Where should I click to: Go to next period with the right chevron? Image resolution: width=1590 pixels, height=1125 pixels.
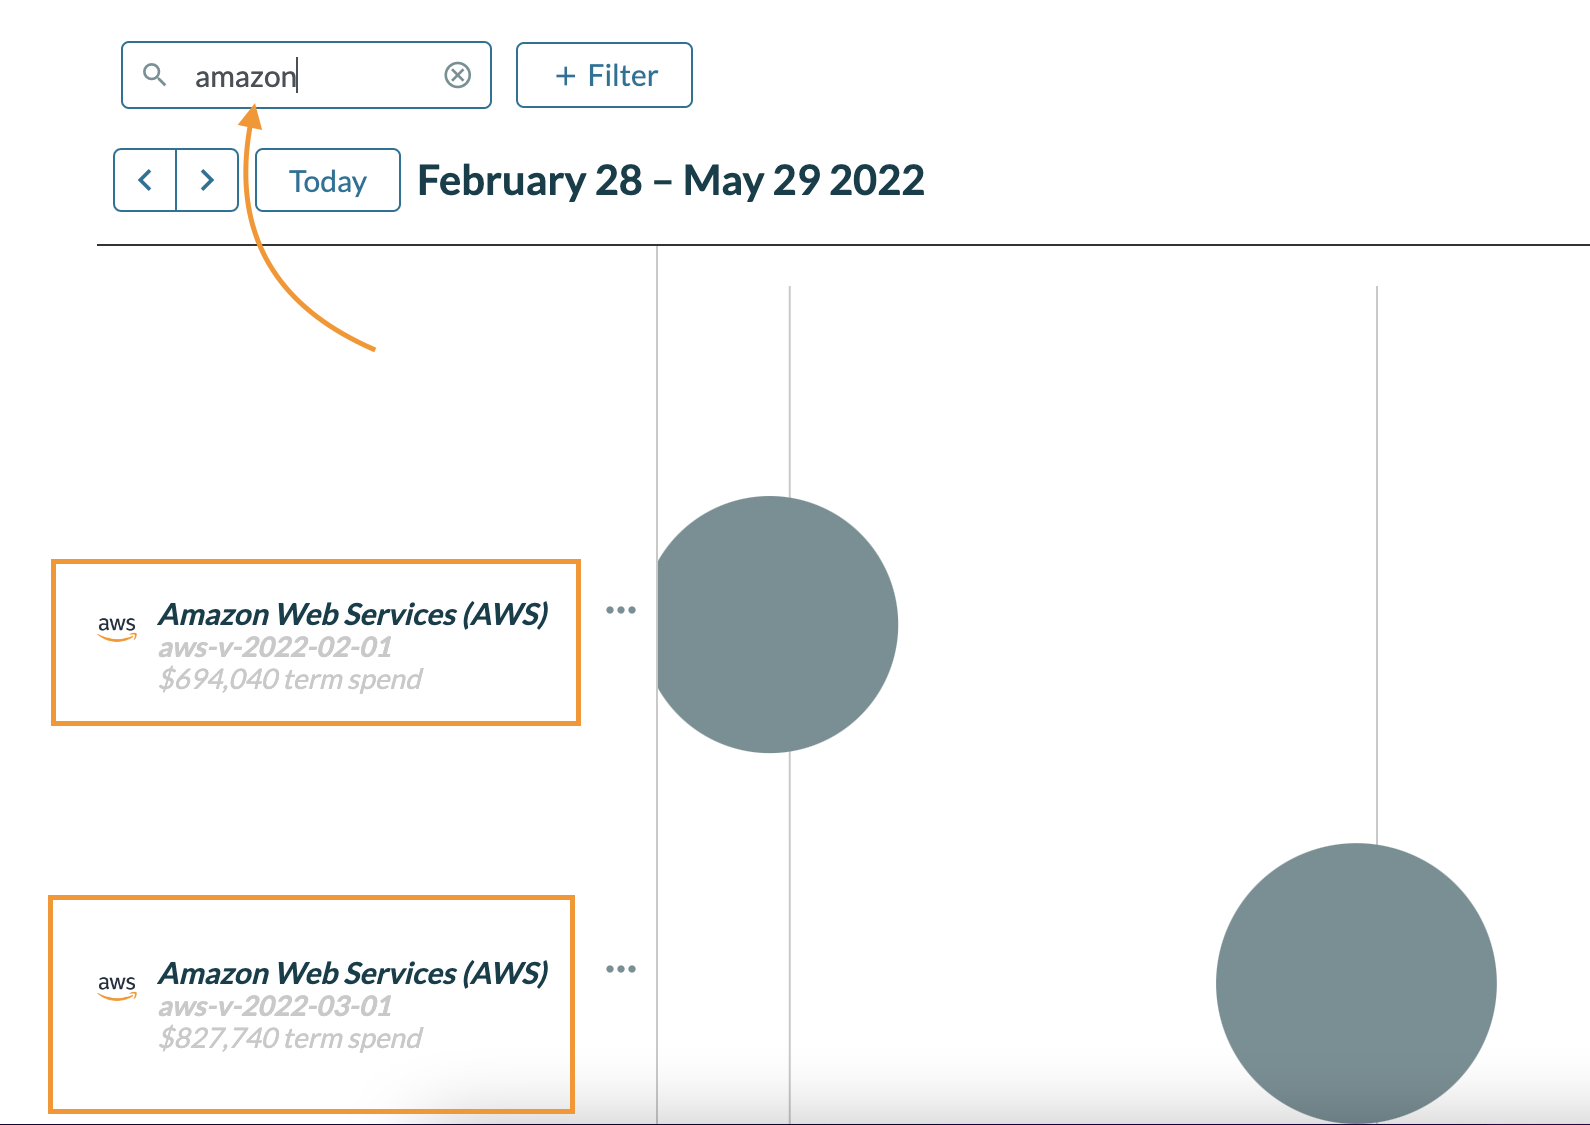point(207,180)
